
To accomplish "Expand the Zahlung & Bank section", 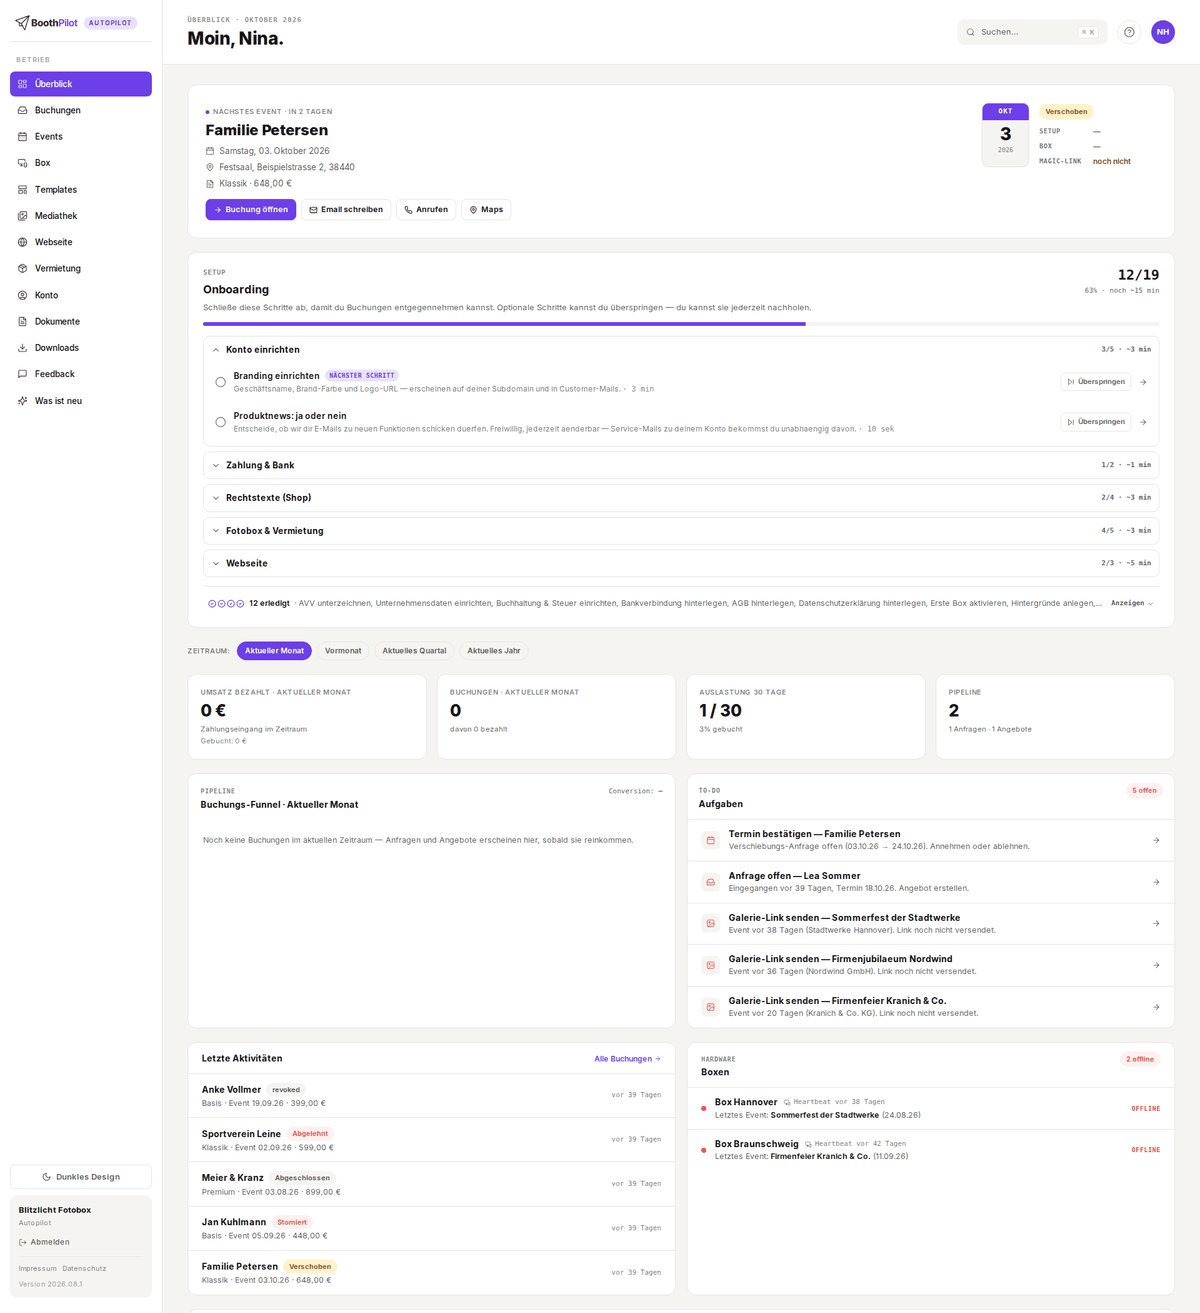I will [681, 465].
